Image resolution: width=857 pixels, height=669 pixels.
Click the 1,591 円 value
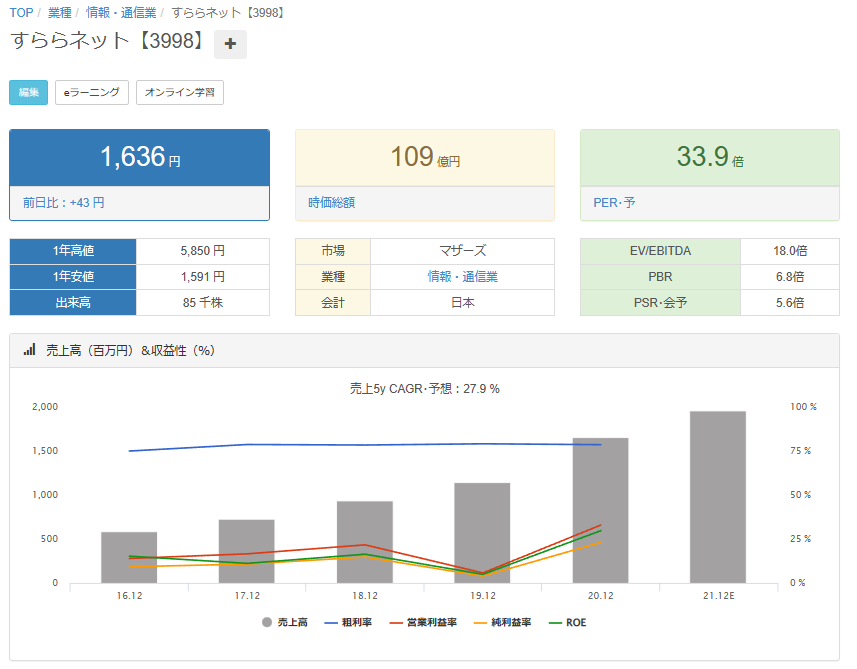(x=203, y=277)
